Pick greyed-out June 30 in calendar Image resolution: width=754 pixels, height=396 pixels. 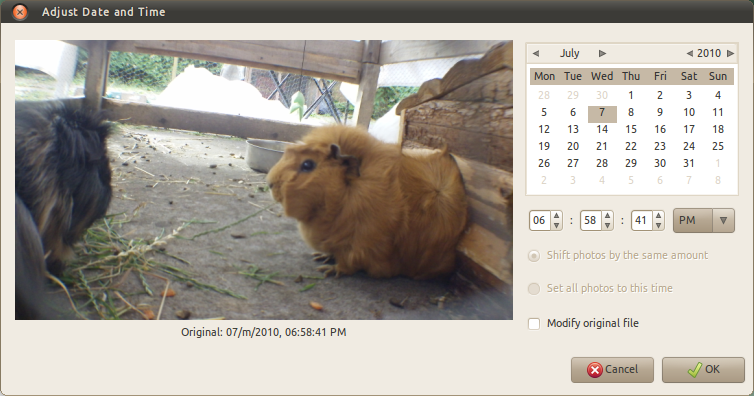[x=602, y=96]
